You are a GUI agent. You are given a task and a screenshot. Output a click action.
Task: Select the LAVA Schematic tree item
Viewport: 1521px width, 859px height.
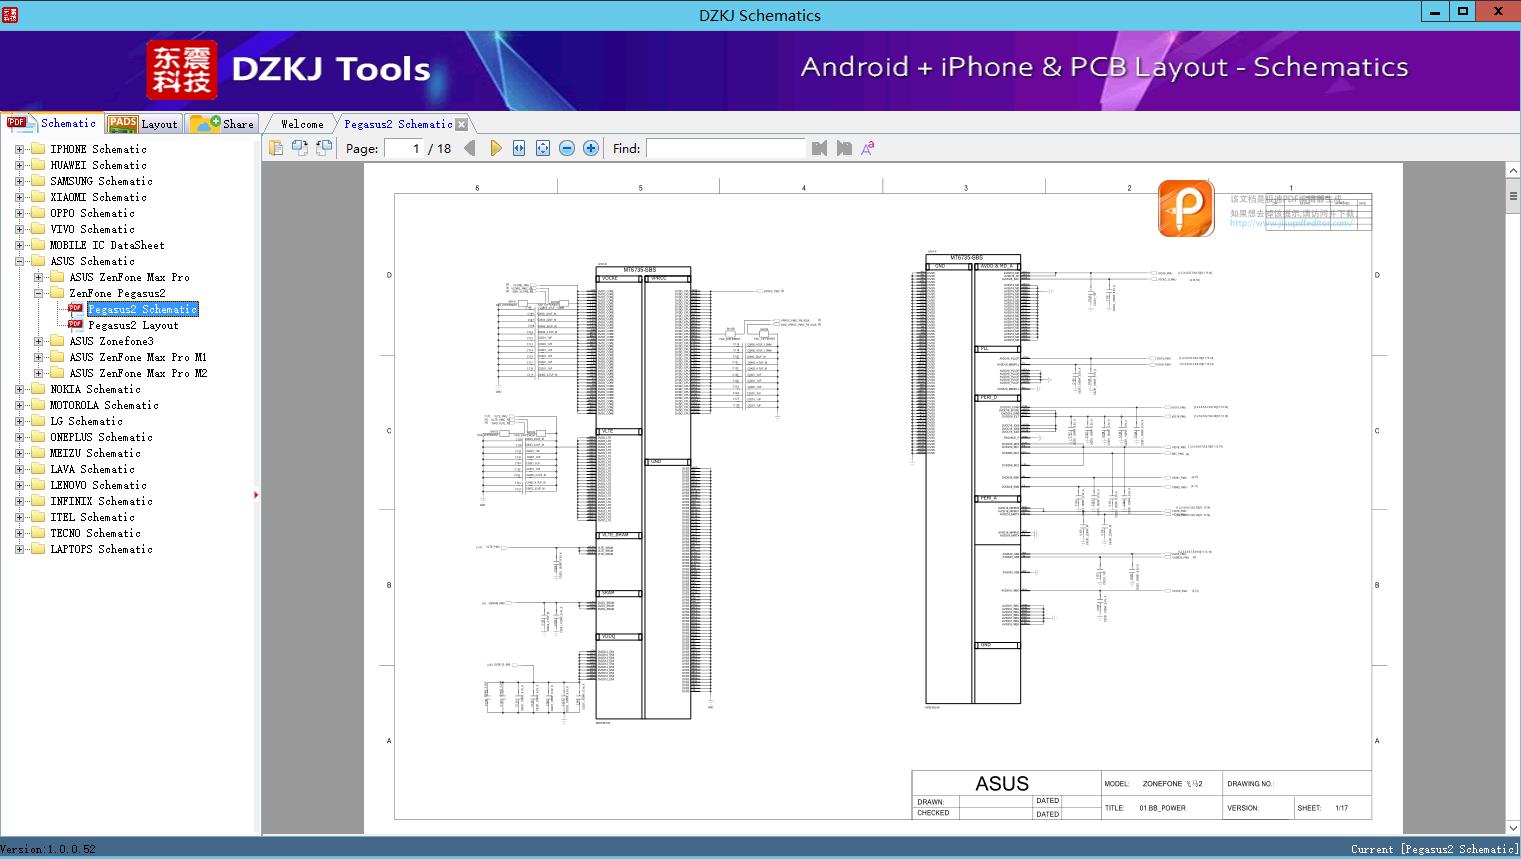[x=92, y=469]
